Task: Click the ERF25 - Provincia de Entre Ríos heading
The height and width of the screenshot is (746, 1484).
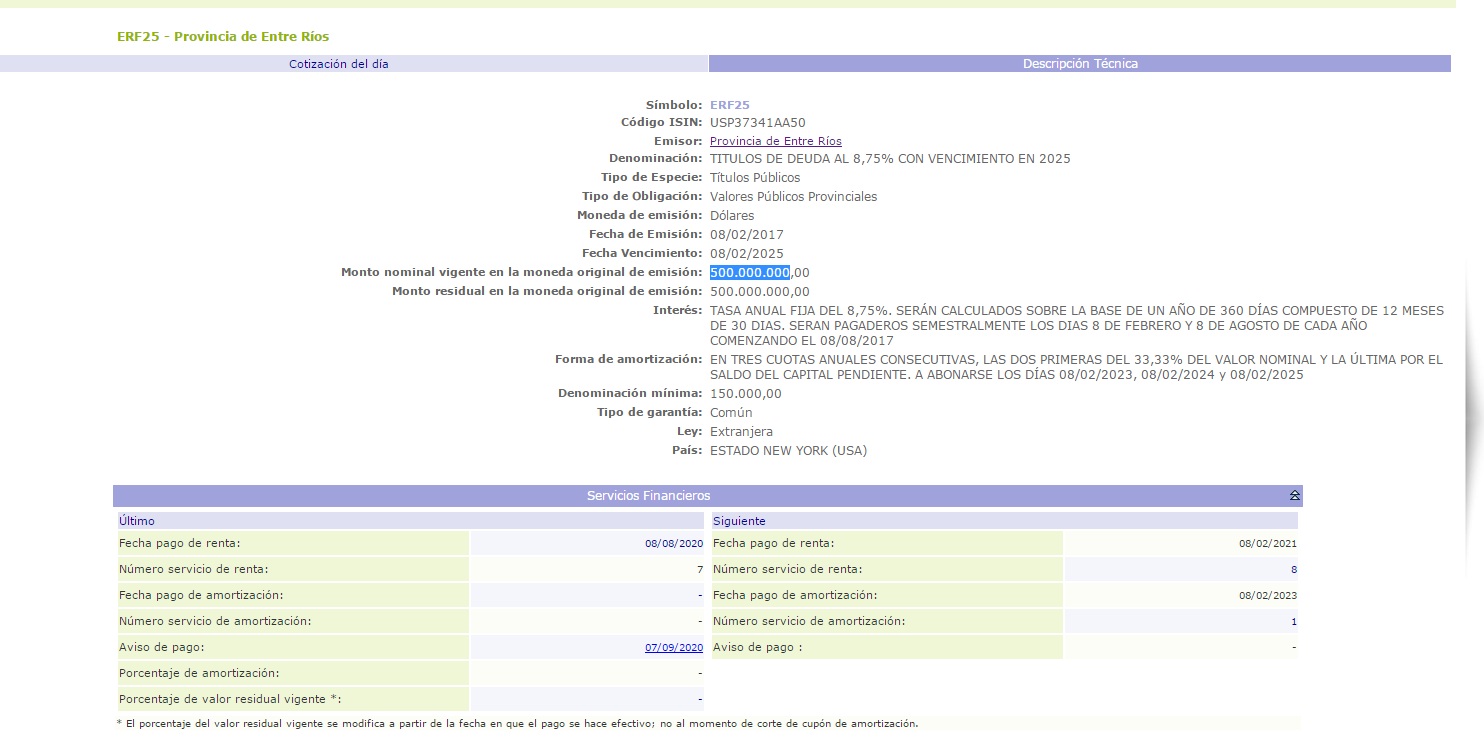Action: pos(223,37)
